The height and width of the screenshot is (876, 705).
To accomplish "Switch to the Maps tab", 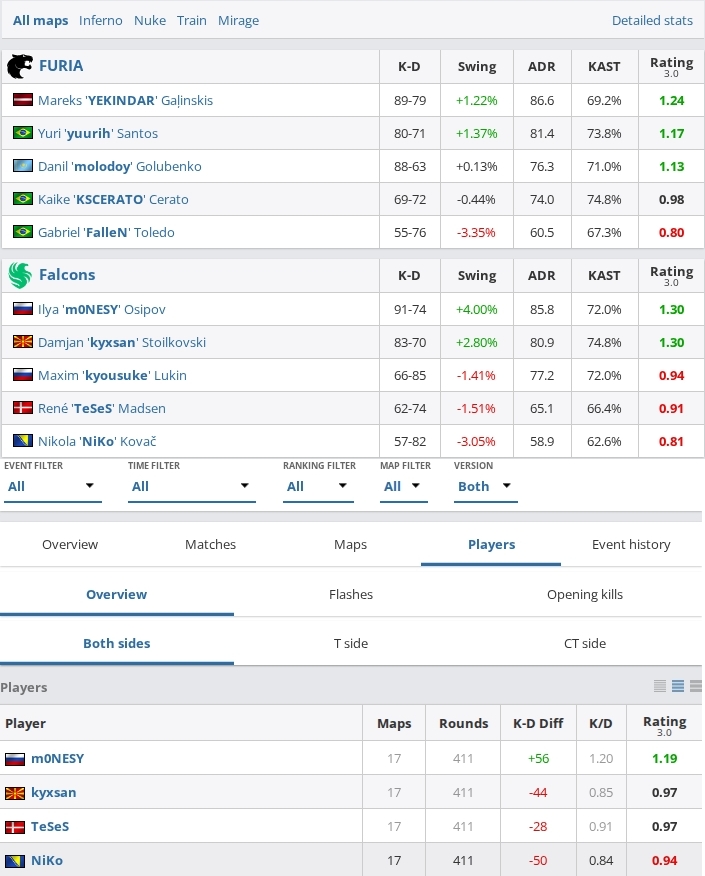I will pos(350,544).
